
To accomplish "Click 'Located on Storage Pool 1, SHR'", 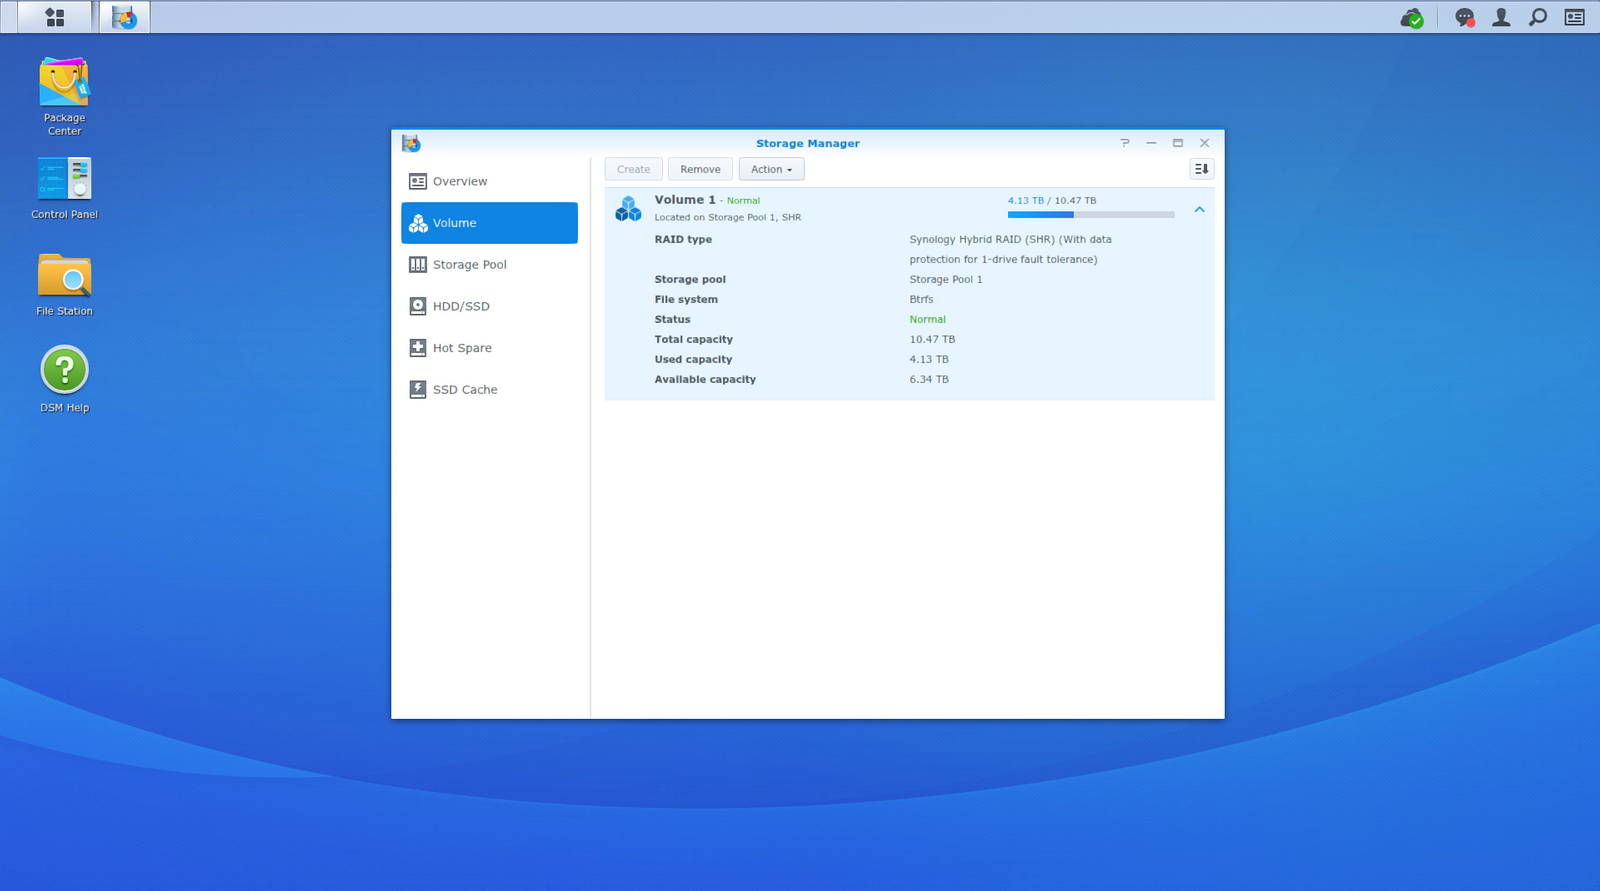I will pyautogui.click(x=727, y=217).
